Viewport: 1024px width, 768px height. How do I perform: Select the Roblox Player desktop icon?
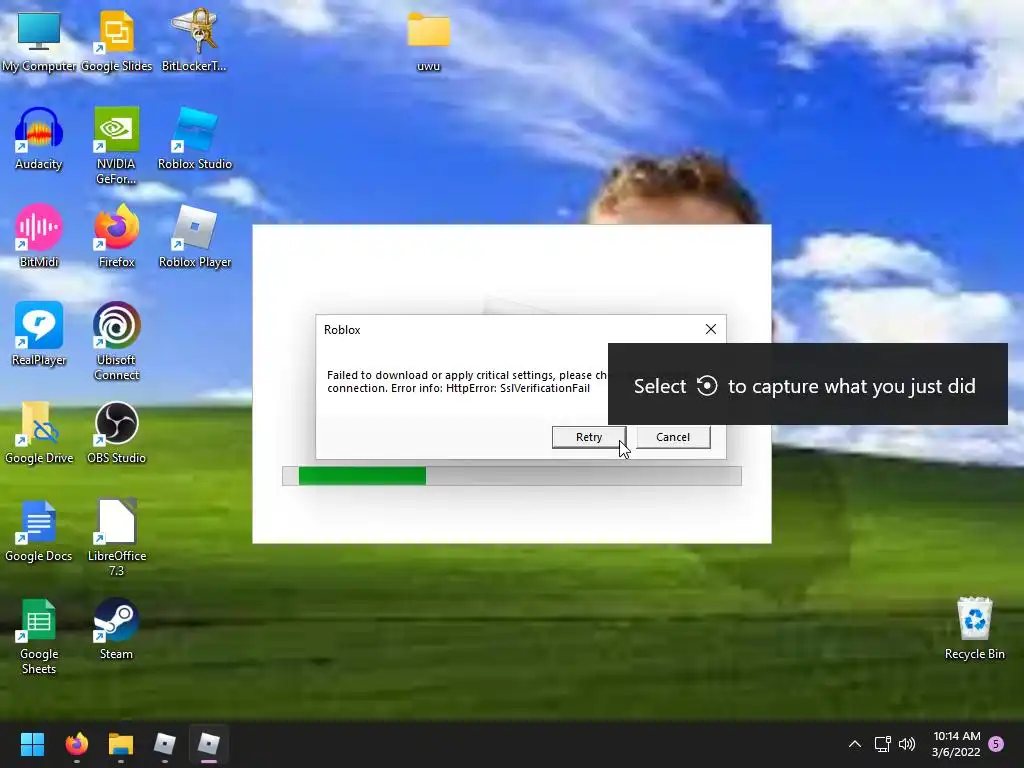[x=195, y=236]
